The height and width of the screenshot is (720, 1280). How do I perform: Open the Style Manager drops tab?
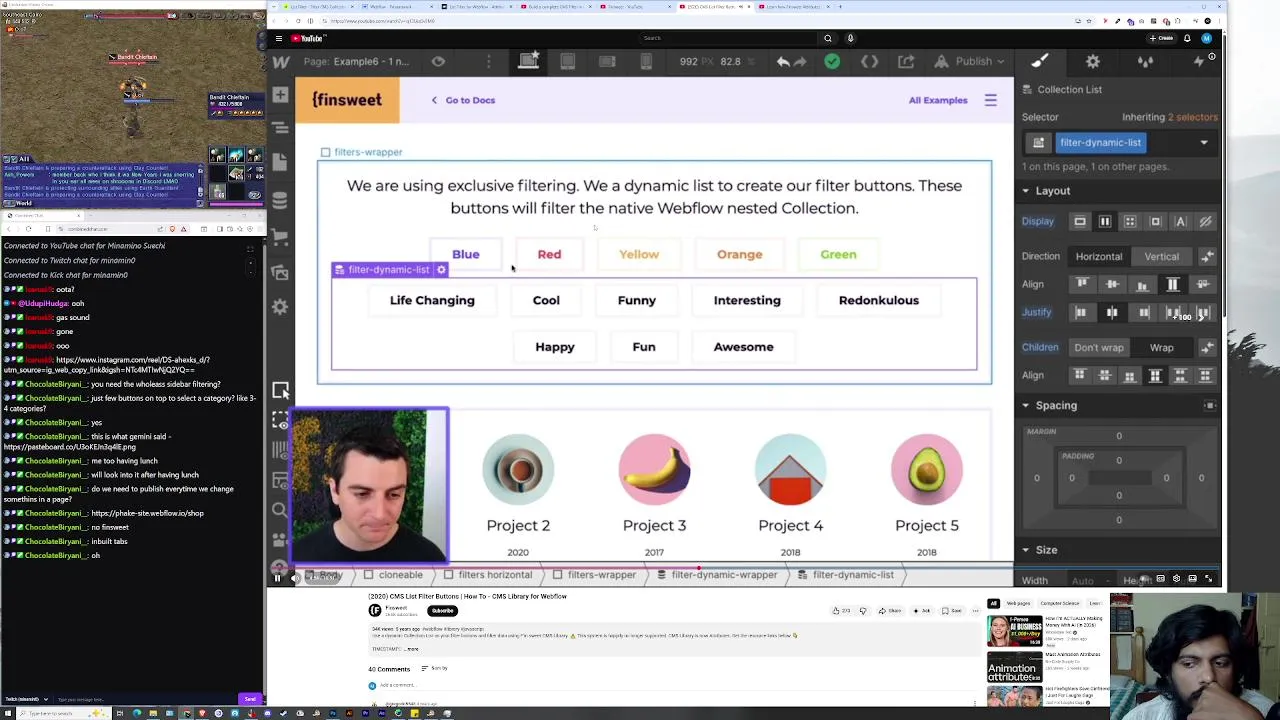tap(1145, 62)
